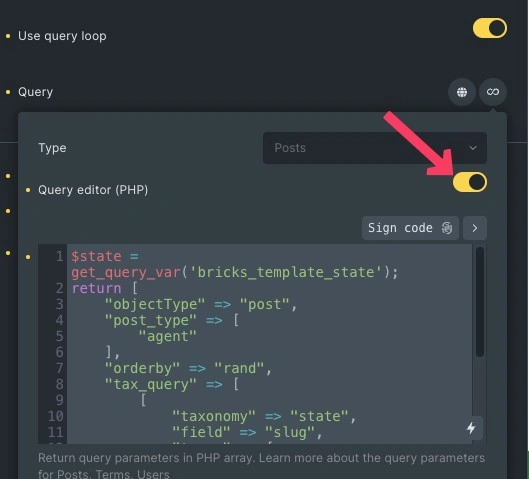Click the infinity query loop icon
Screen dimensions: 529x479
[493, 92]
